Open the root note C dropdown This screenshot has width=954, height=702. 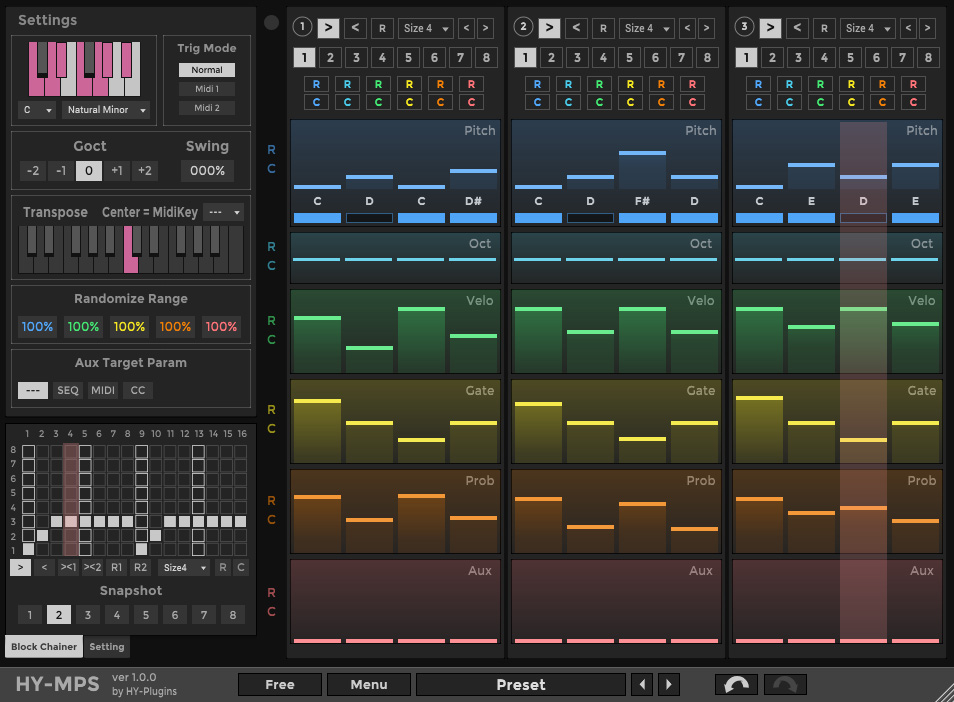coord(38,110)
